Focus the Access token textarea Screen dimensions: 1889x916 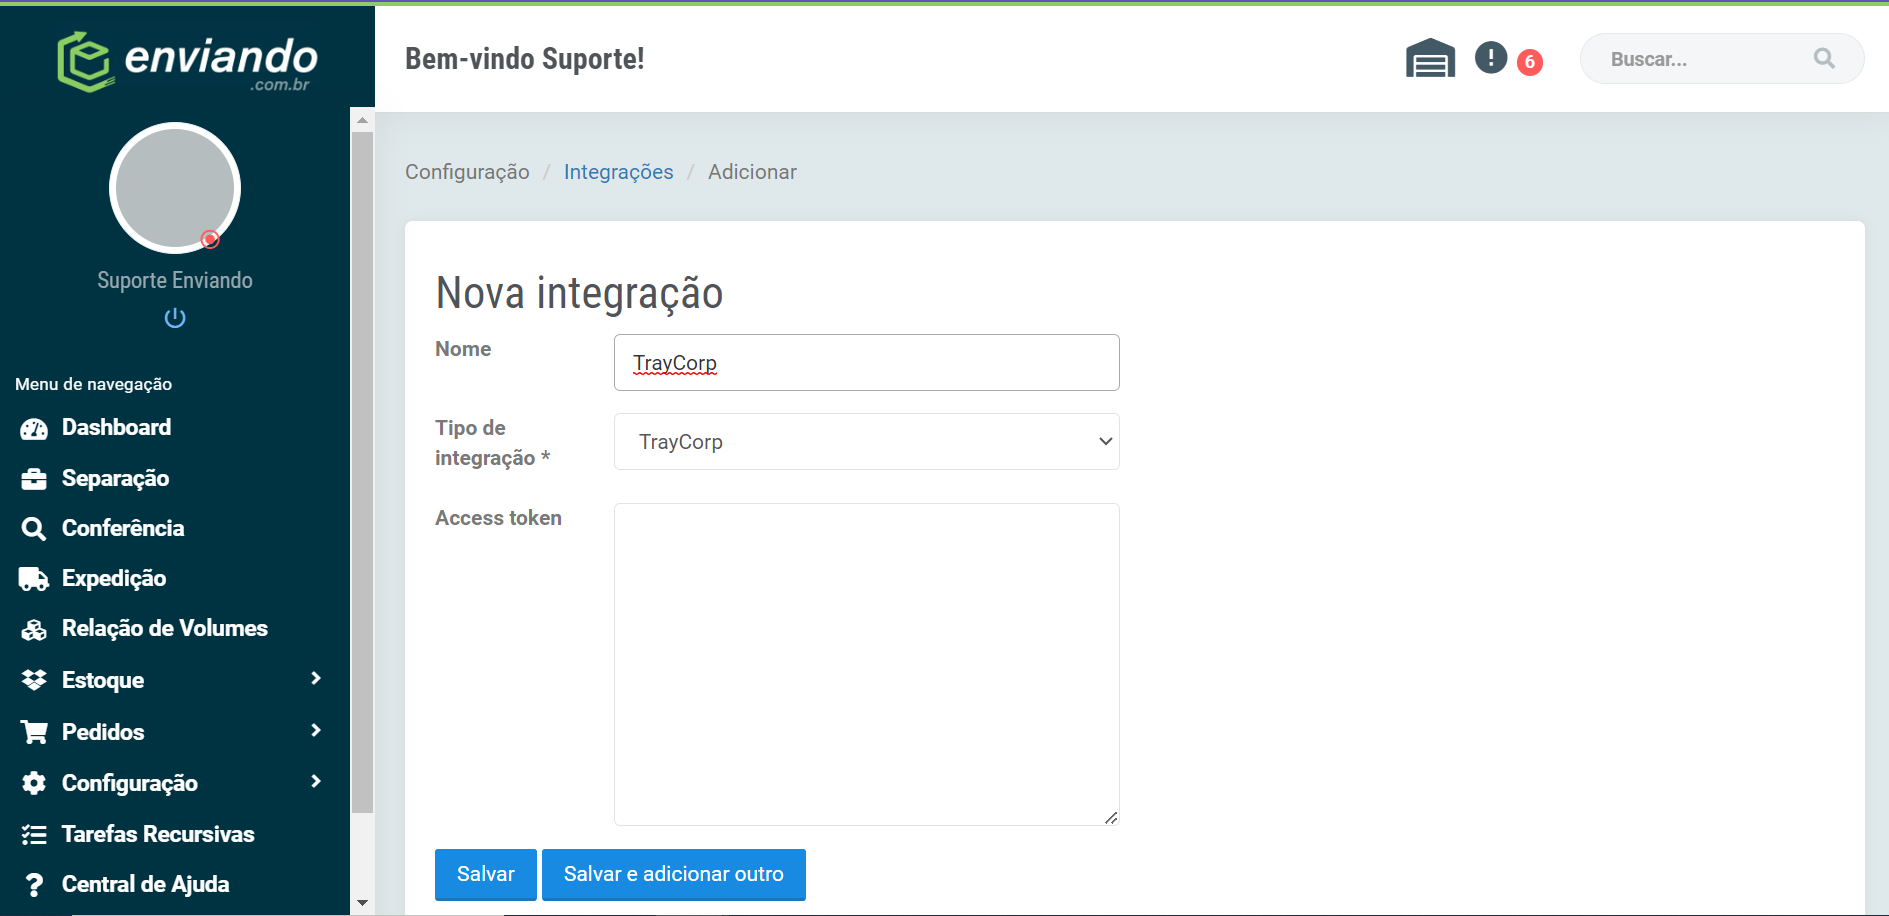pyautogui.click(x=867, y=665)
